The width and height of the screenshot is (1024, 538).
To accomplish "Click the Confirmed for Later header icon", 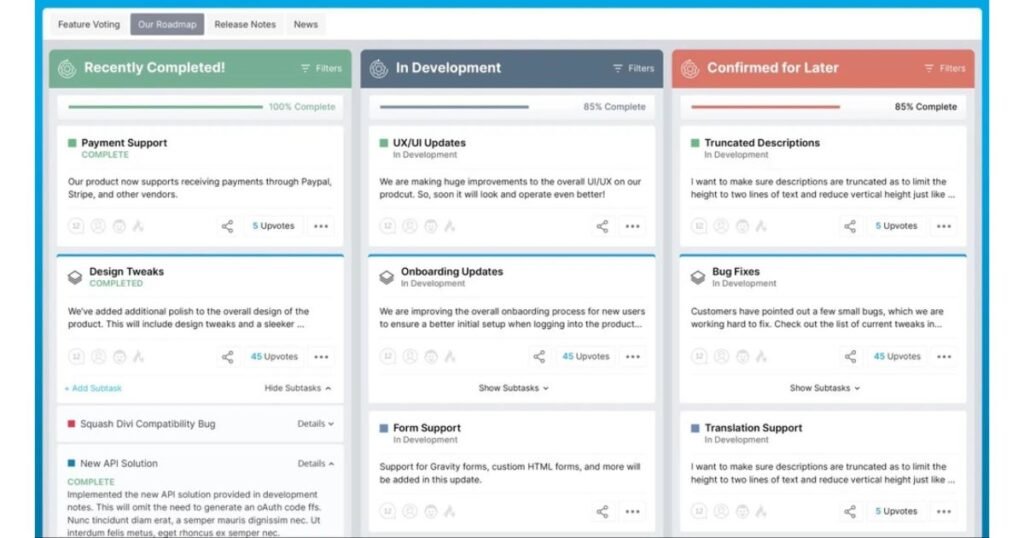I will 690,68.
